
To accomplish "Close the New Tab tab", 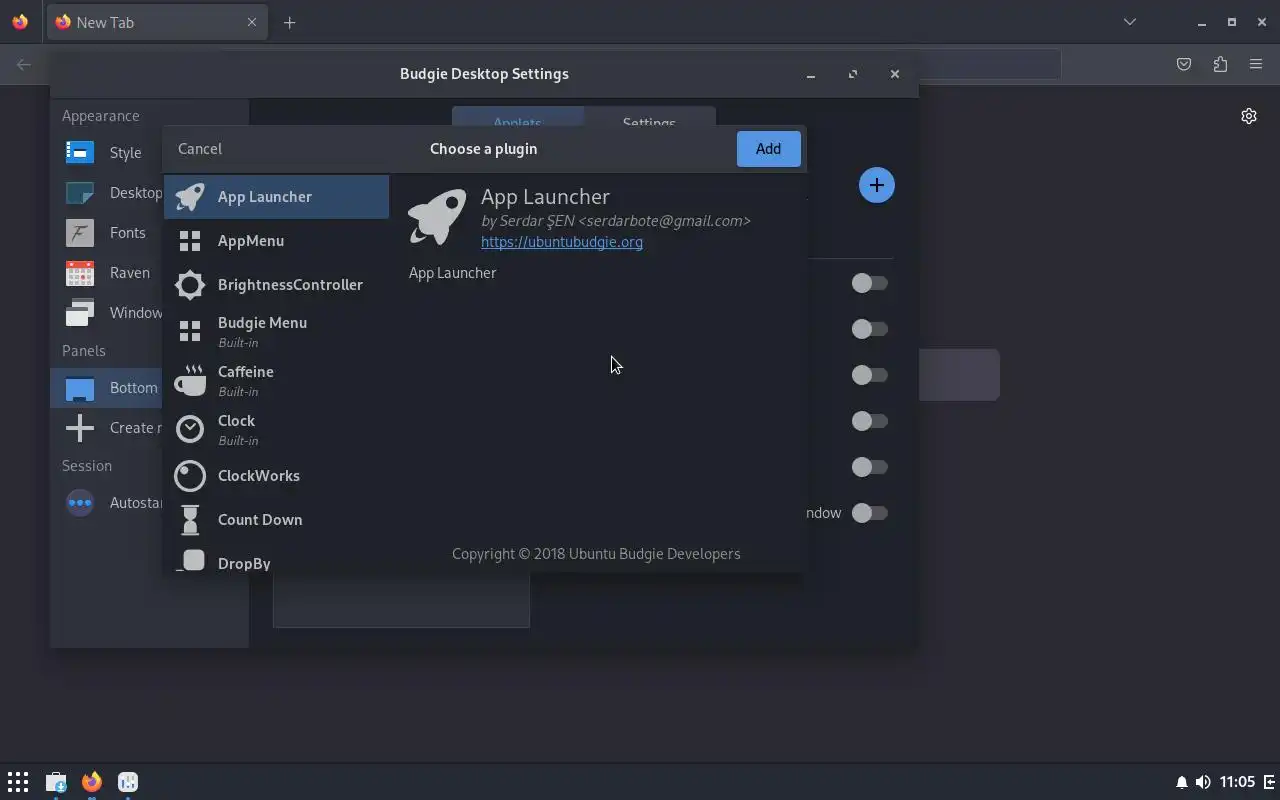I will (x=252, y=22).
